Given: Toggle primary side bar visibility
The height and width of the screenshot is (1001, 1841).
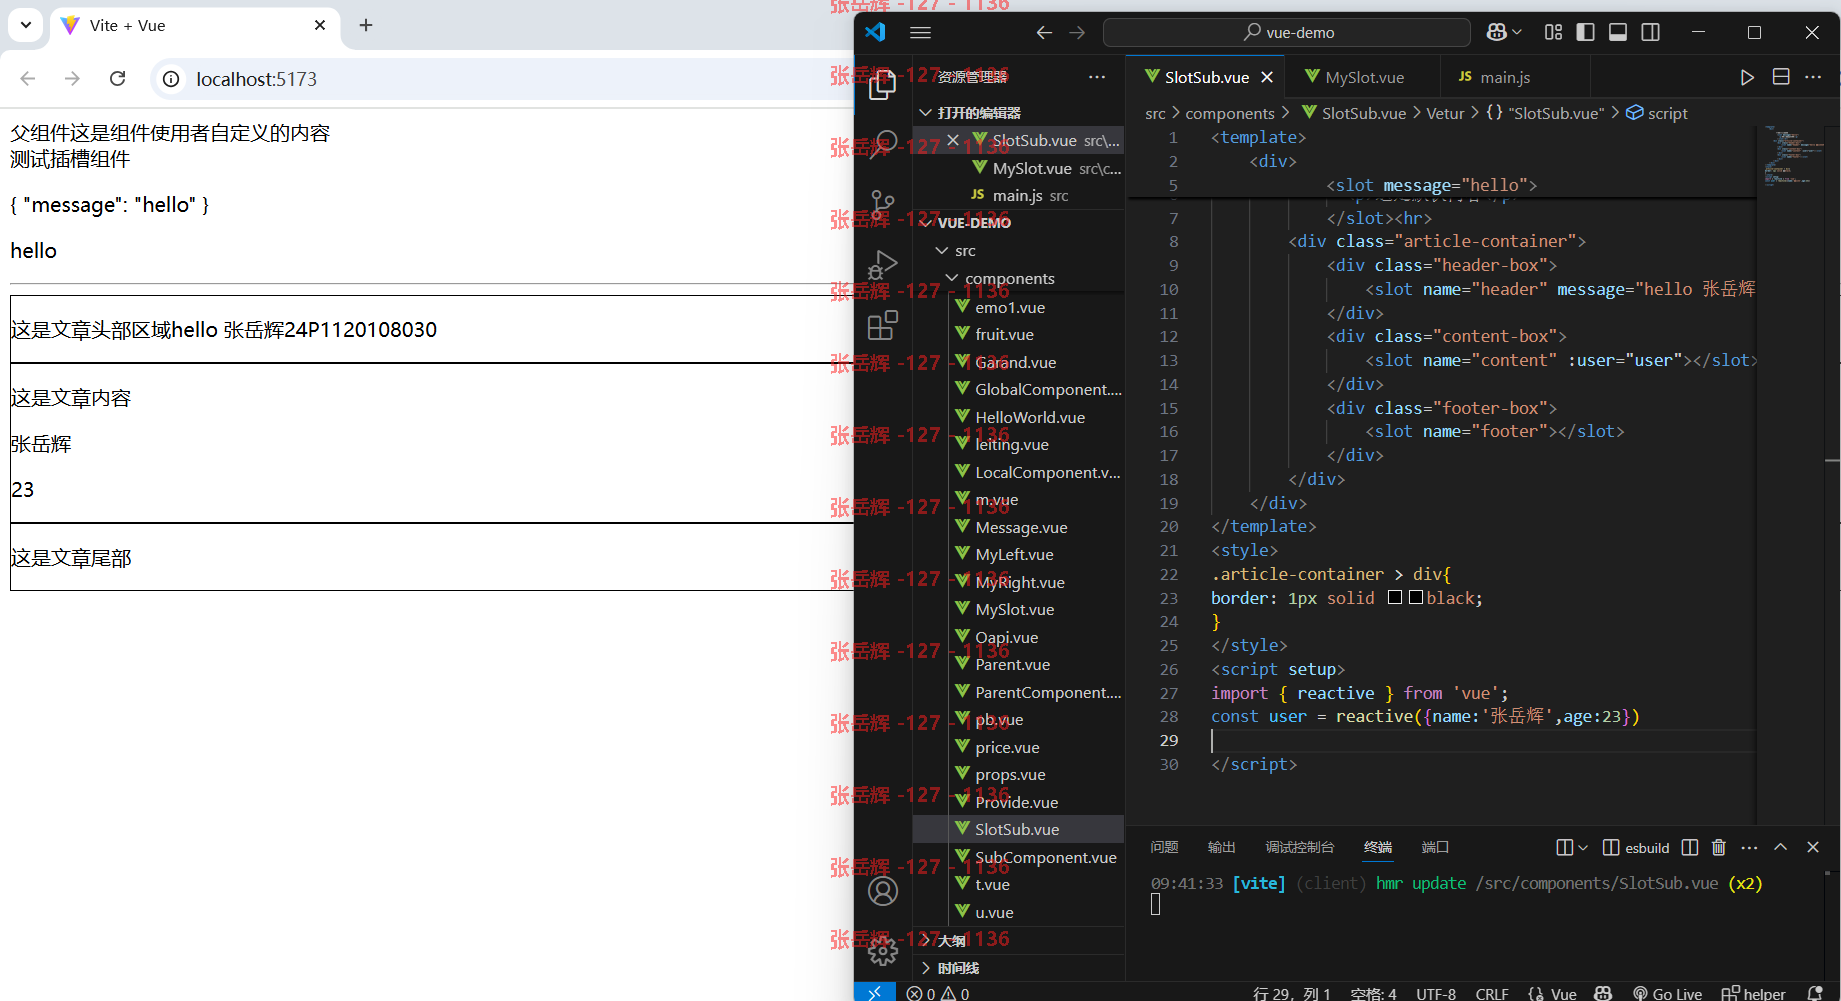Looking at the screenshot, I should pyautogui.click(x=1585, y=32).
